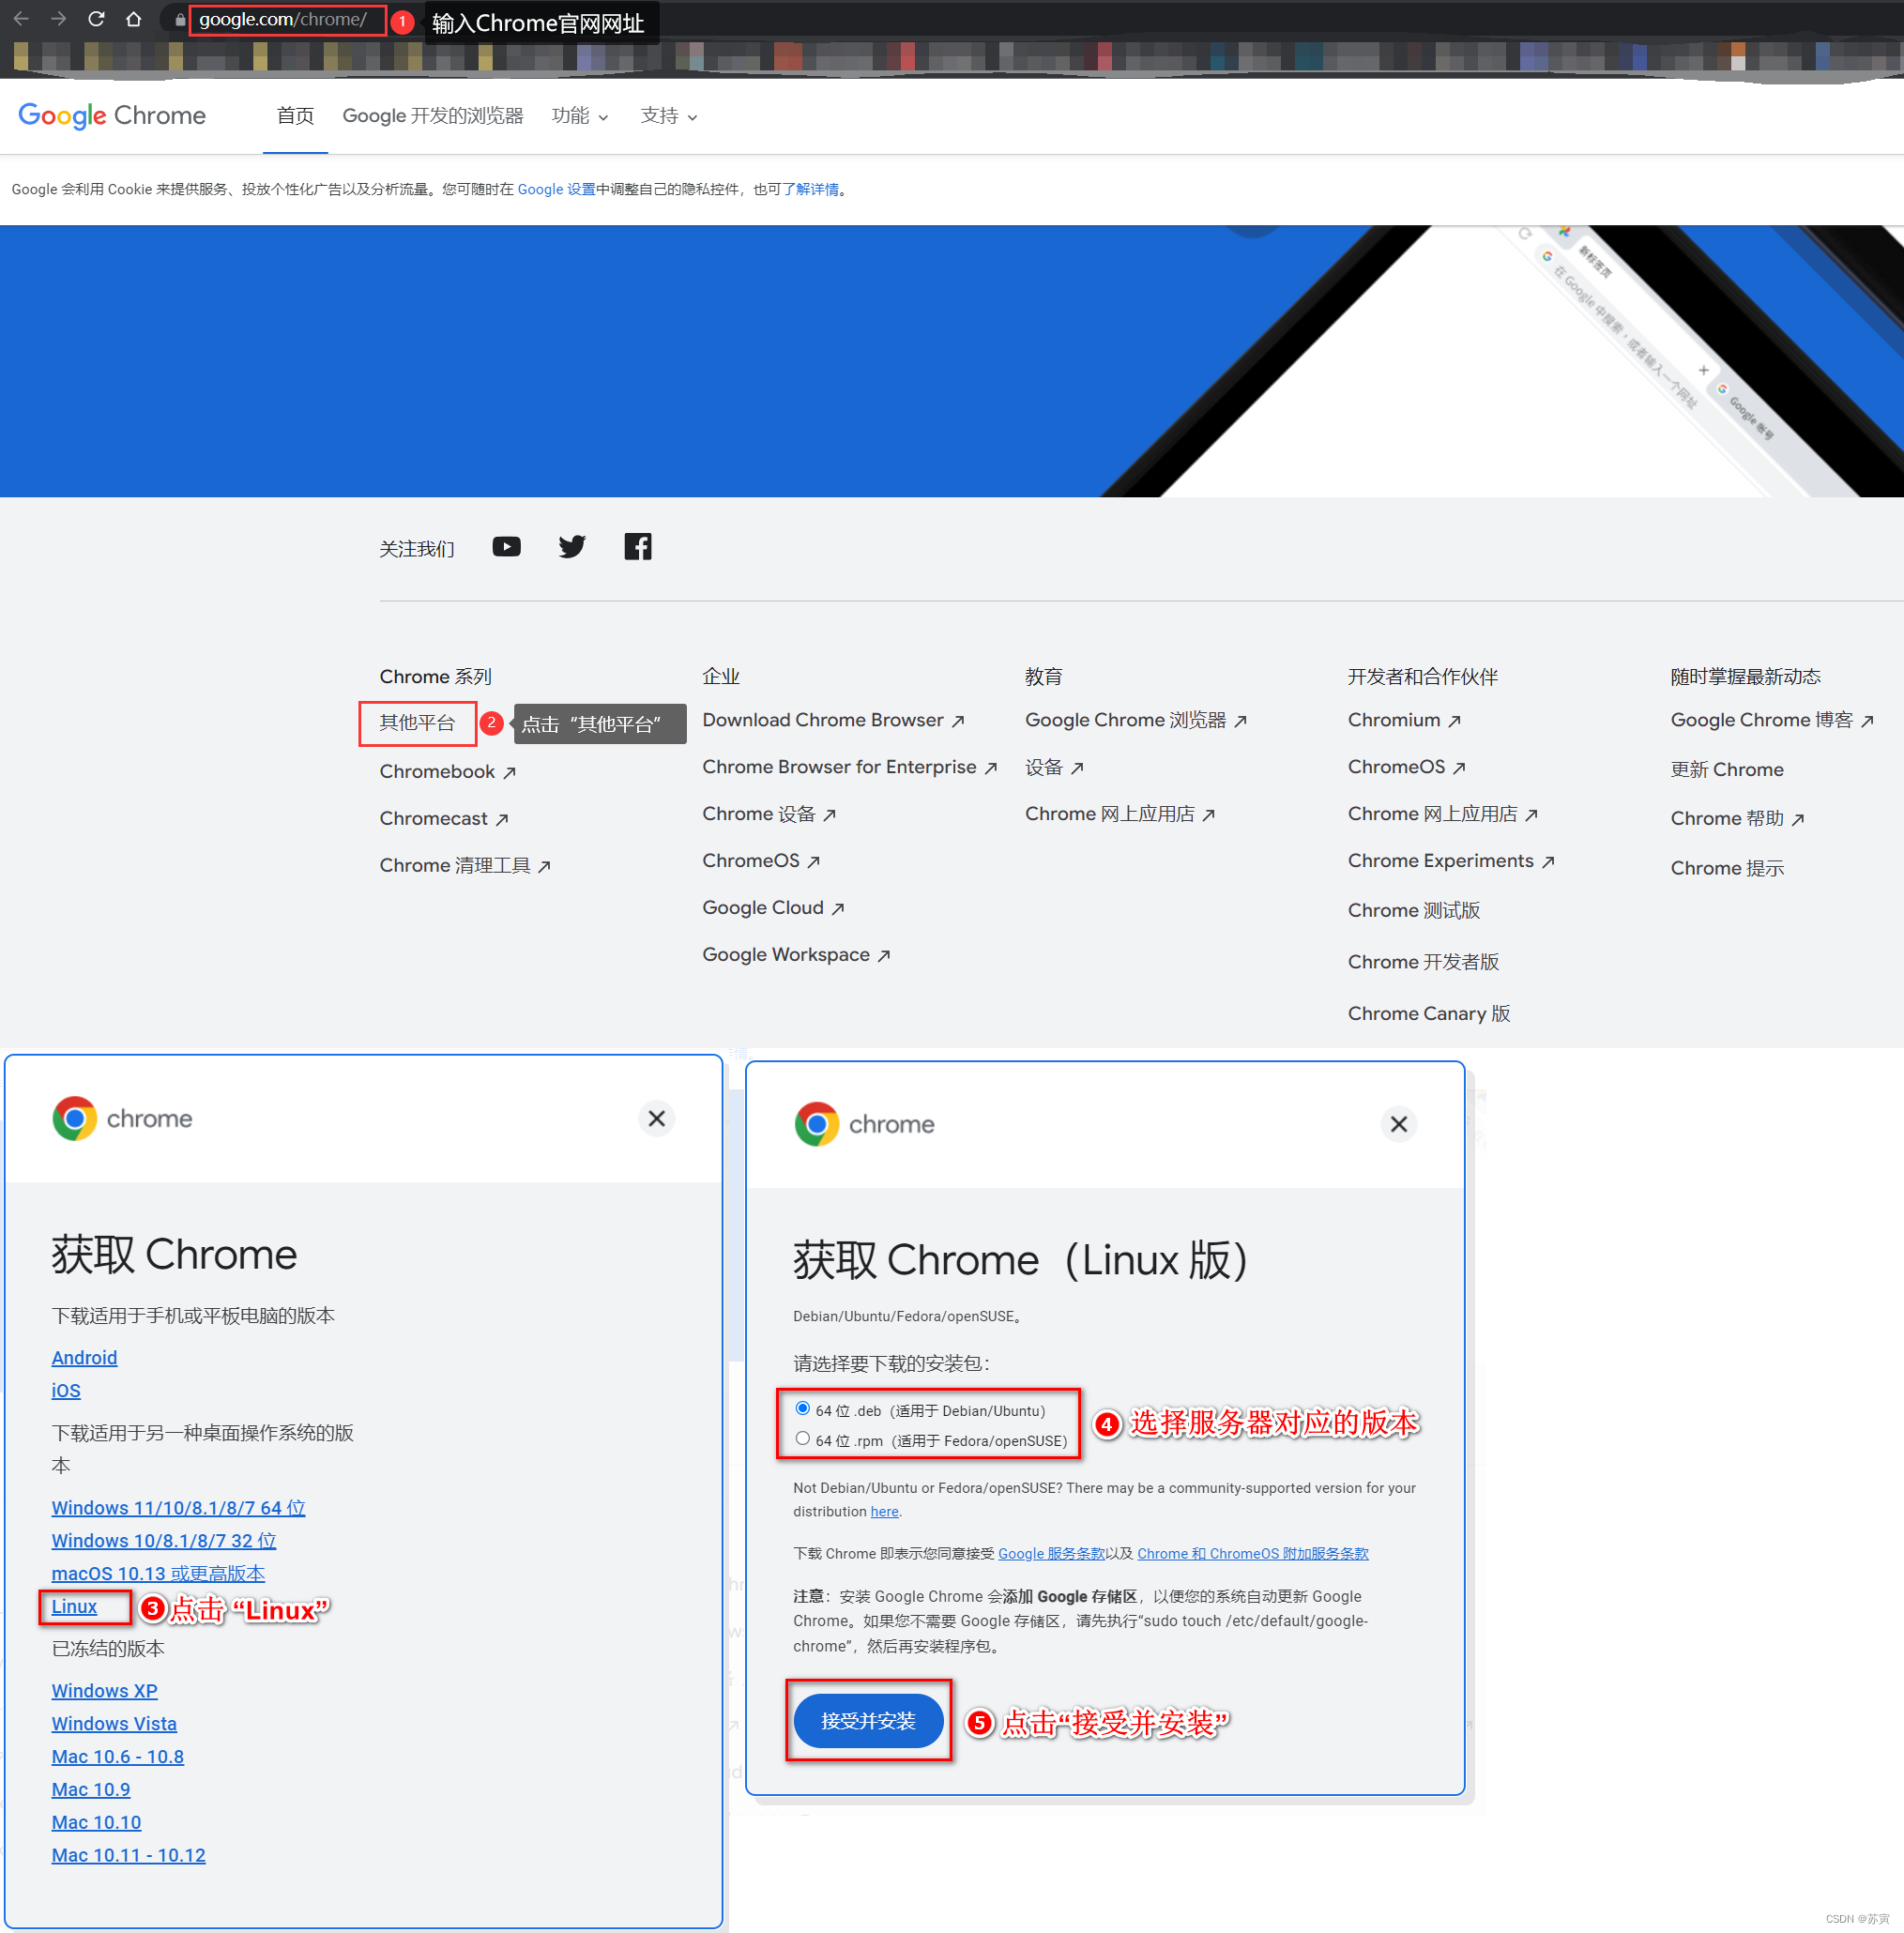This screenshot has width=1904, height=1933.
Task: Open Chrome 测试版 link
Action: pyautogui.click(x=1414, y=910)
